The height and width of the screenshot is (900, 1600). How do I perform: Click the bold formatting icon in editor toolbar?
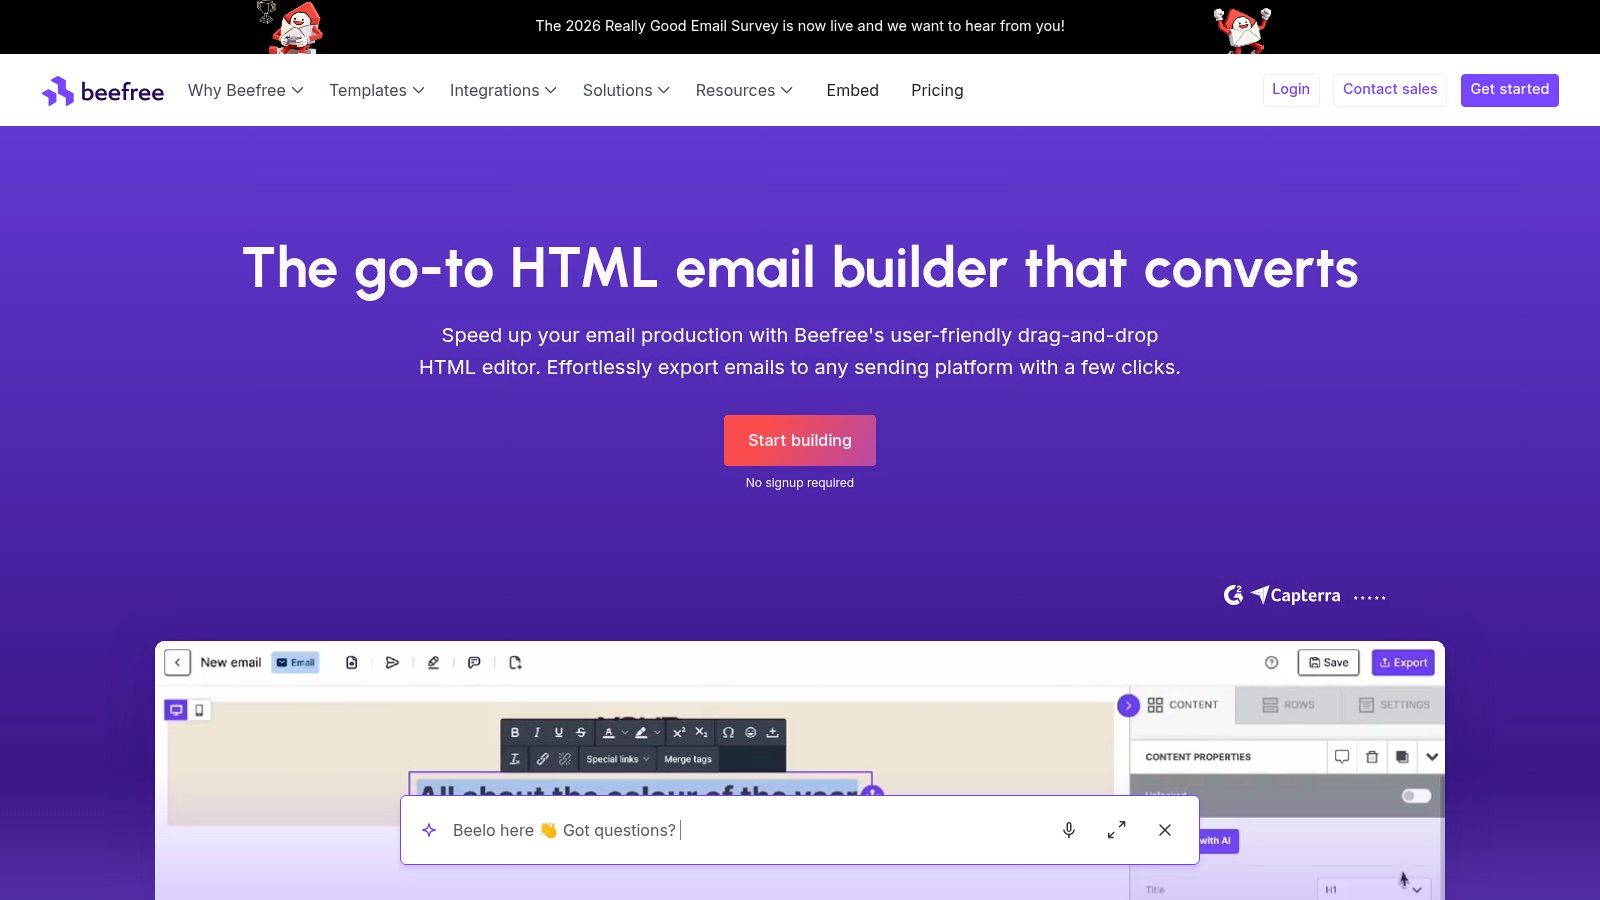[x=515, y=732]
